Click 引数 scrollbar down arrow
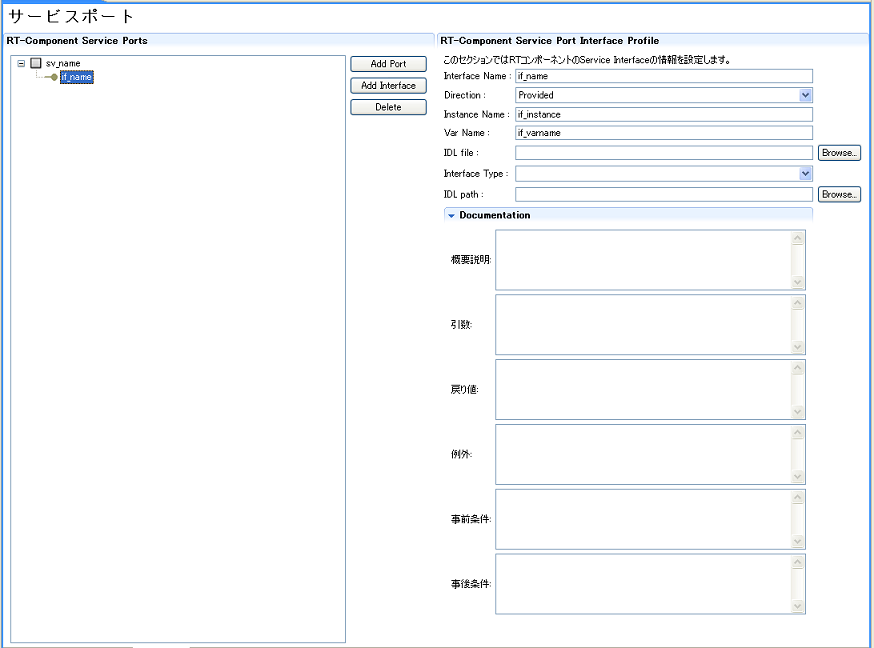Screen dimensions: 874x648 [798, 347]
